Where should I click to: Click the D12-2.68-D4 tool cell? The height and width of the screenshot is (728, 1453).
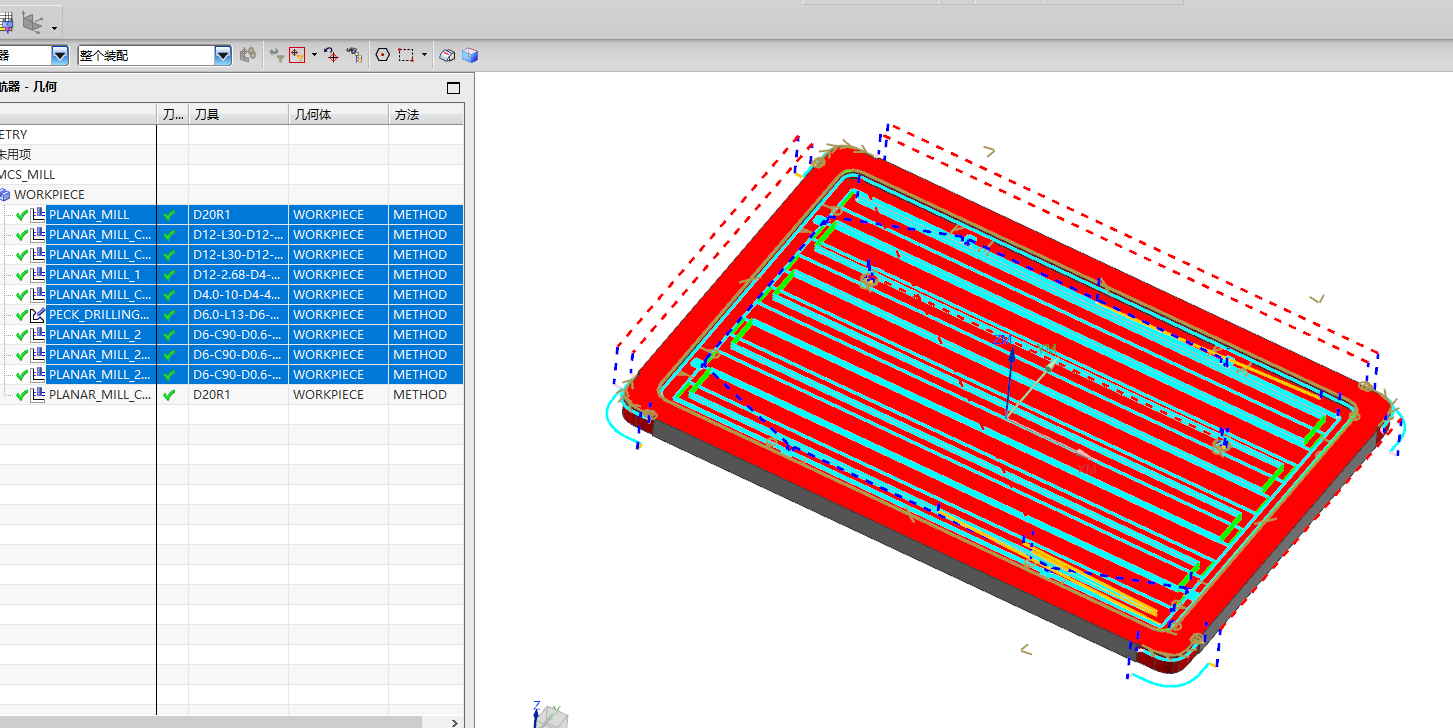tap(238, 275)
